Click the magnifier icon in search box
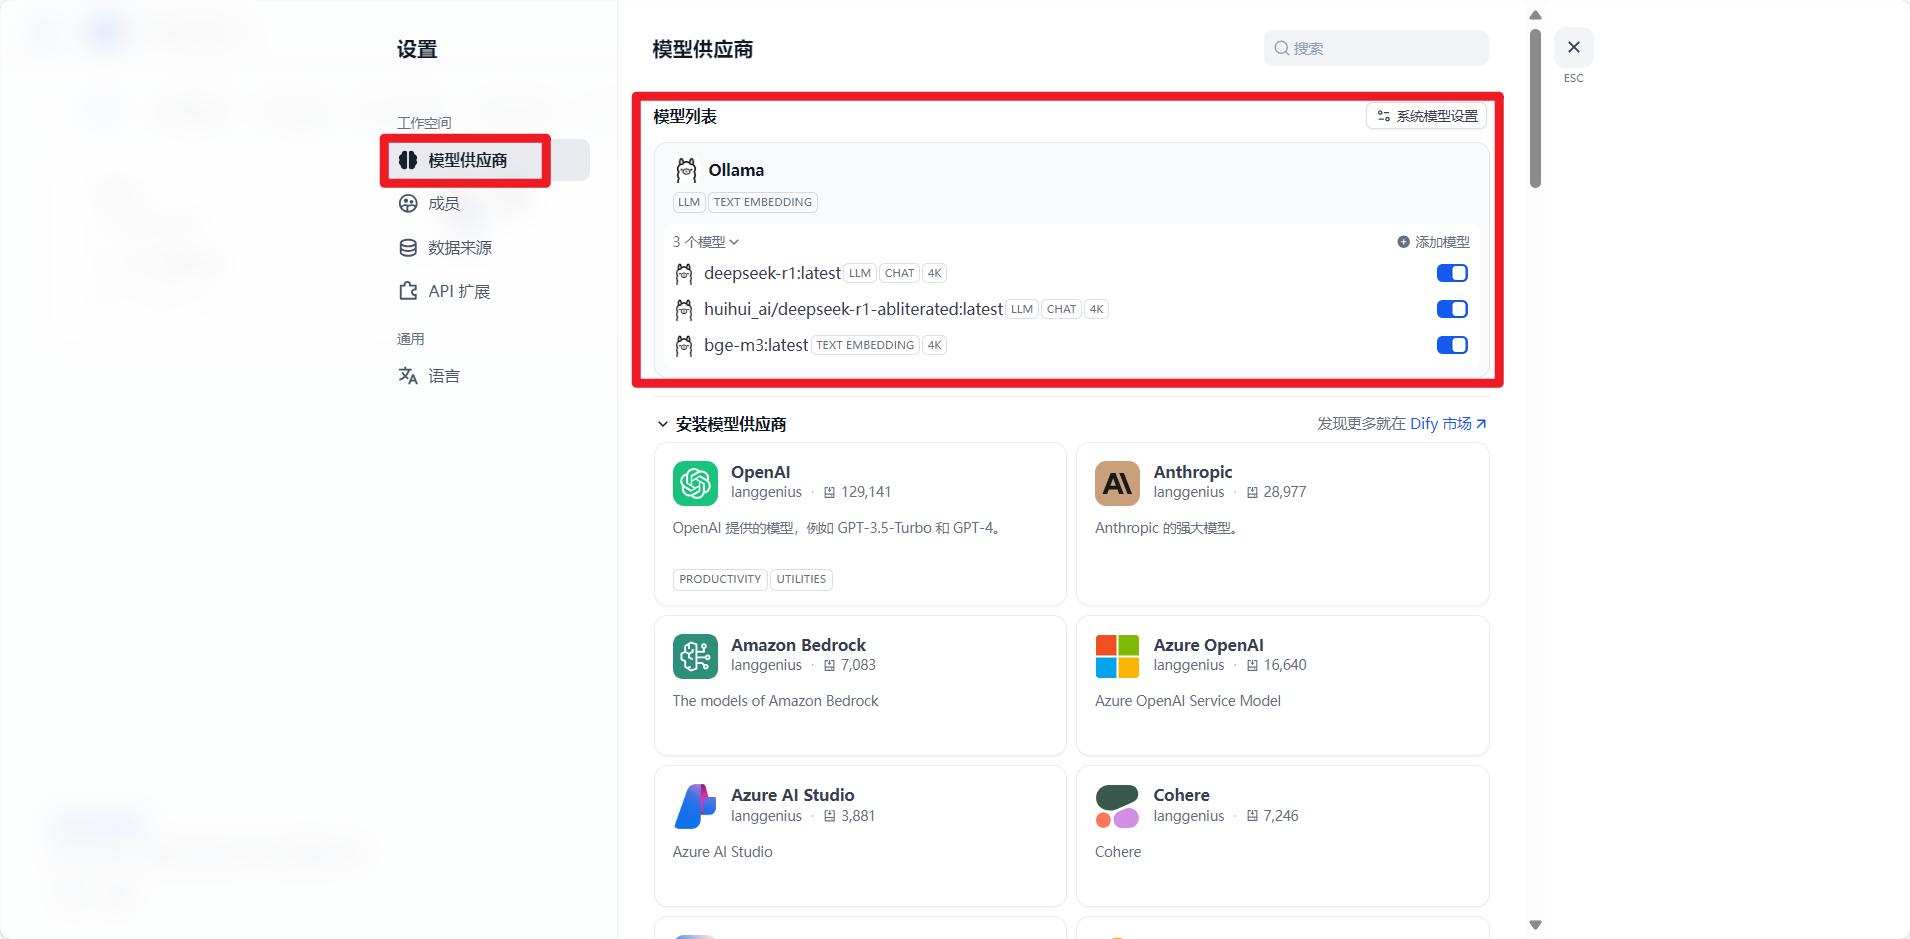Viewport: 1910px width, 939px height. click(1281, 48)
